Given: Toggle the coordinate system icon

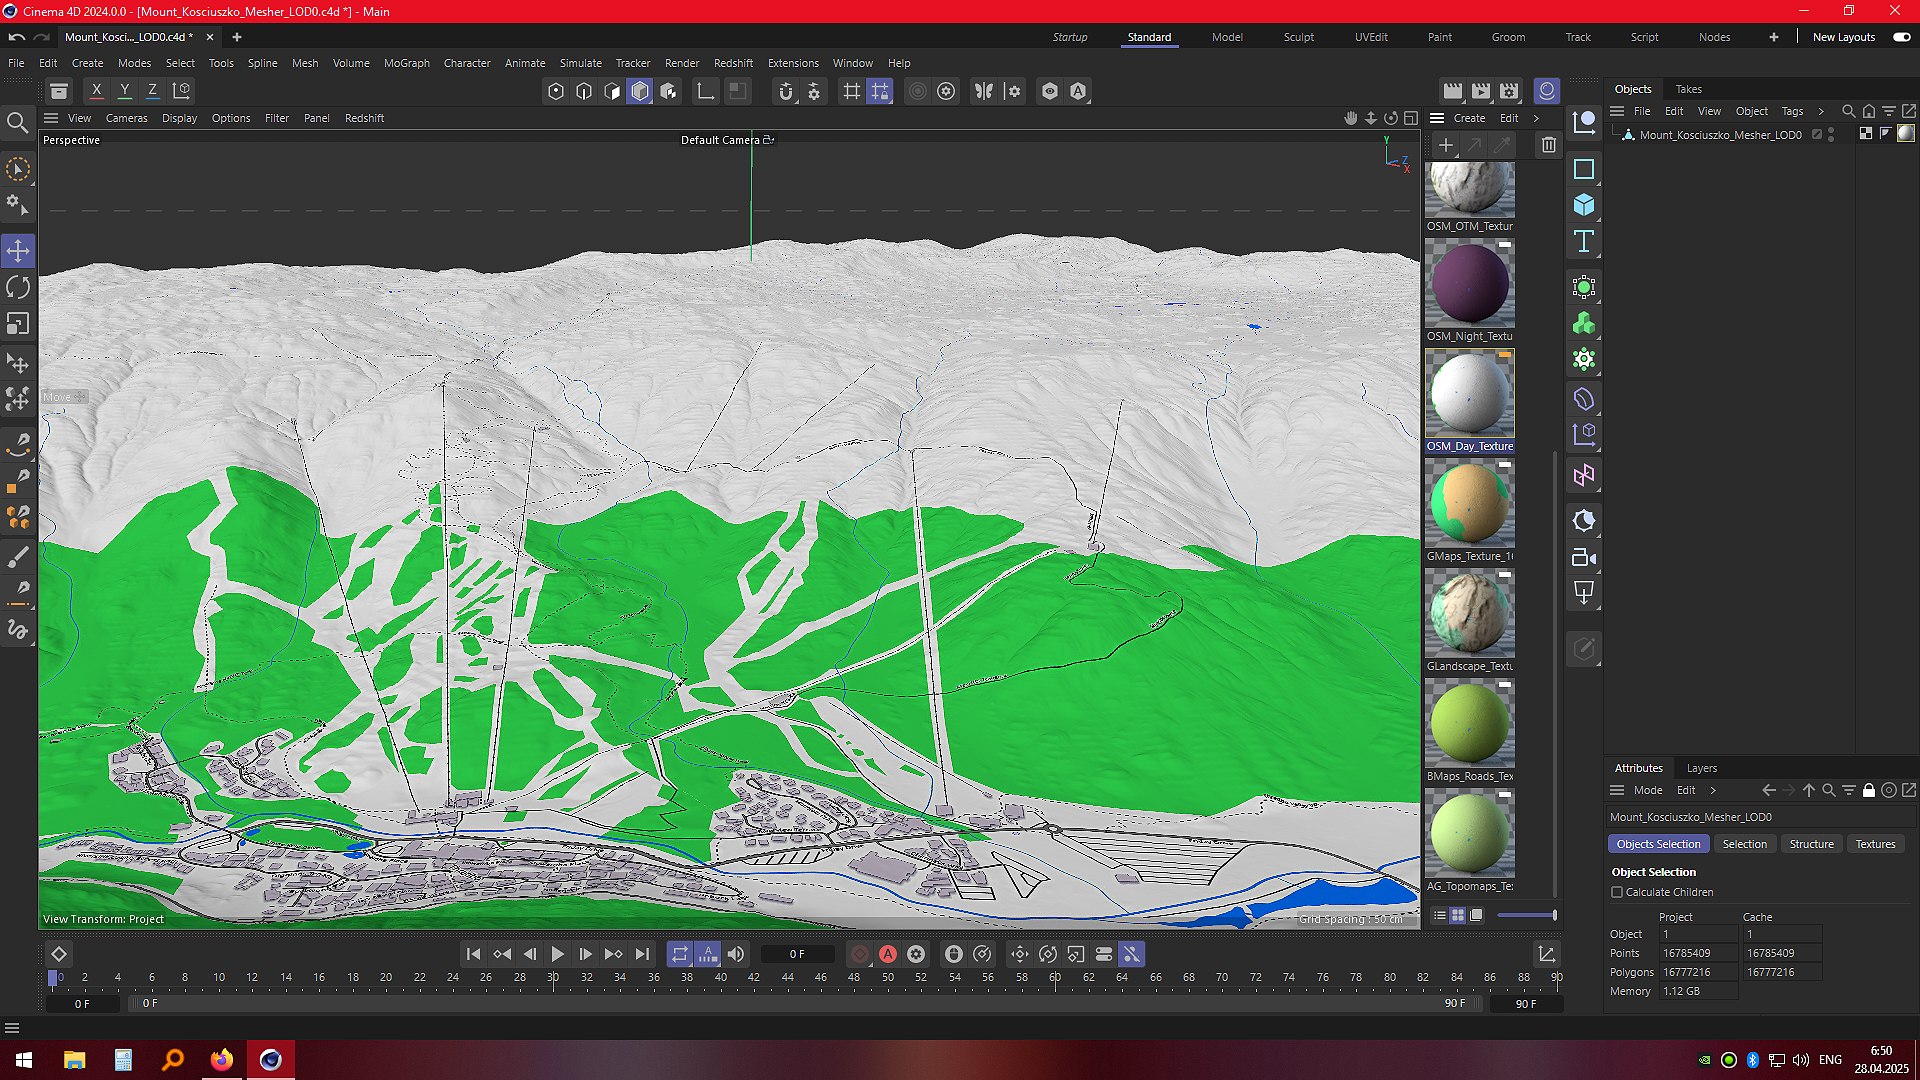Looking at the screenshot, I should pos(181,91).
